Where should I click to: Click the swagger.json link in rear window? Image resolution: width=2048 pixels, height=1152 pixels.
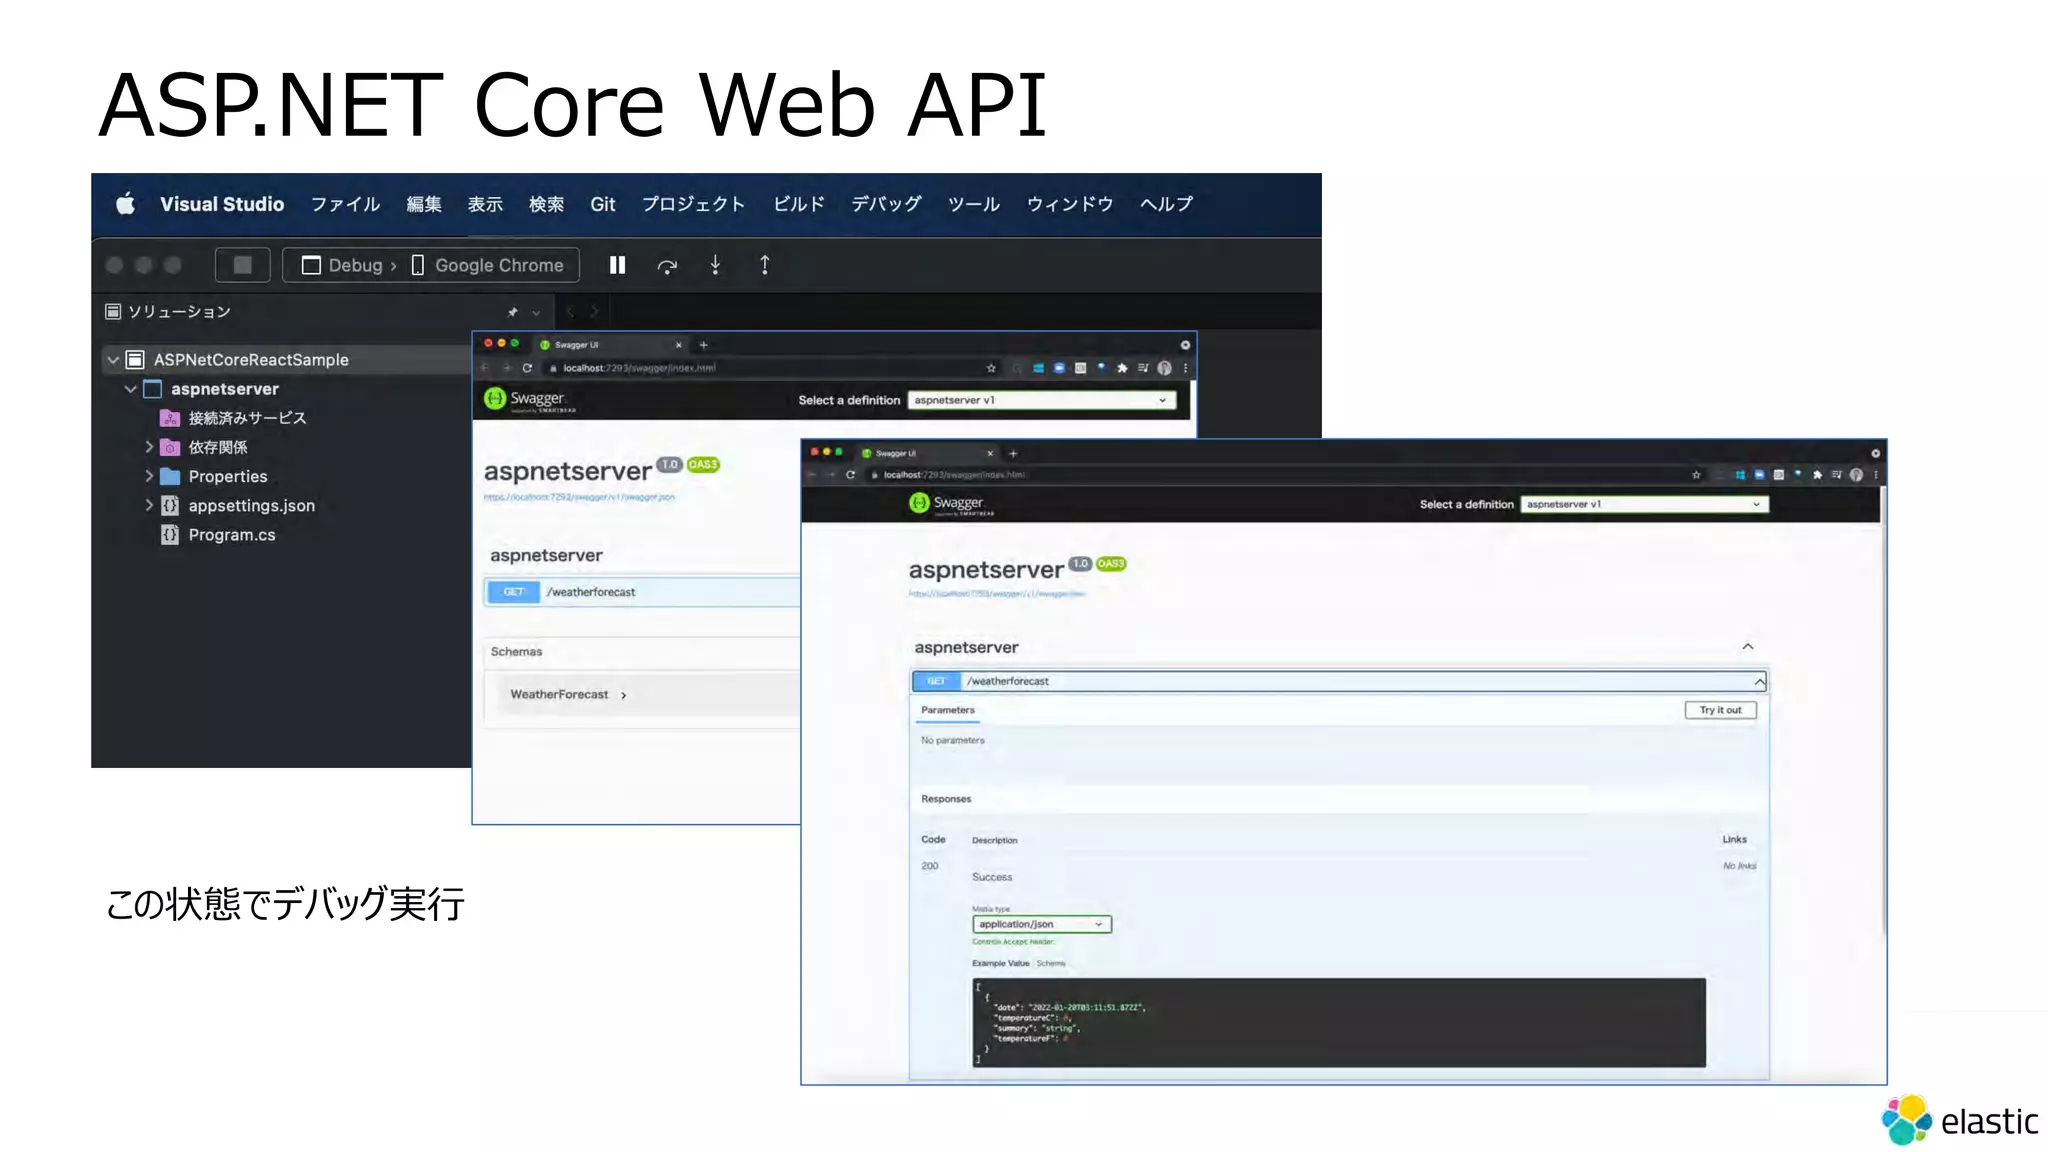point(579,497)
